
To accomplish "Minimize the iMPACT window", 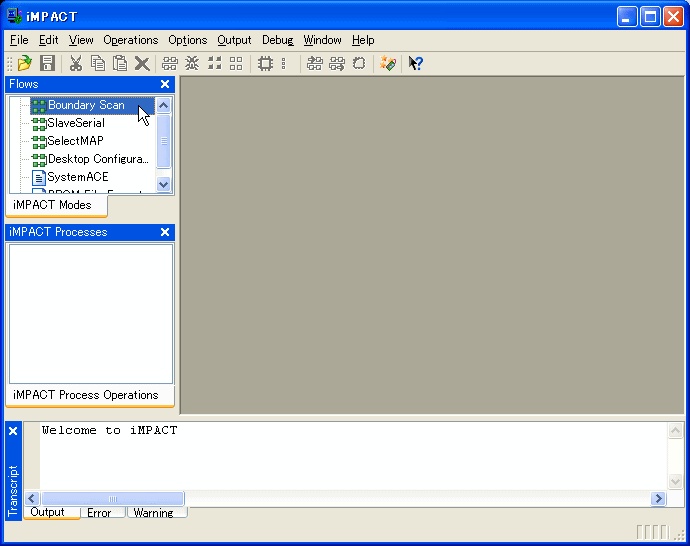I will (x=627, y=17).
